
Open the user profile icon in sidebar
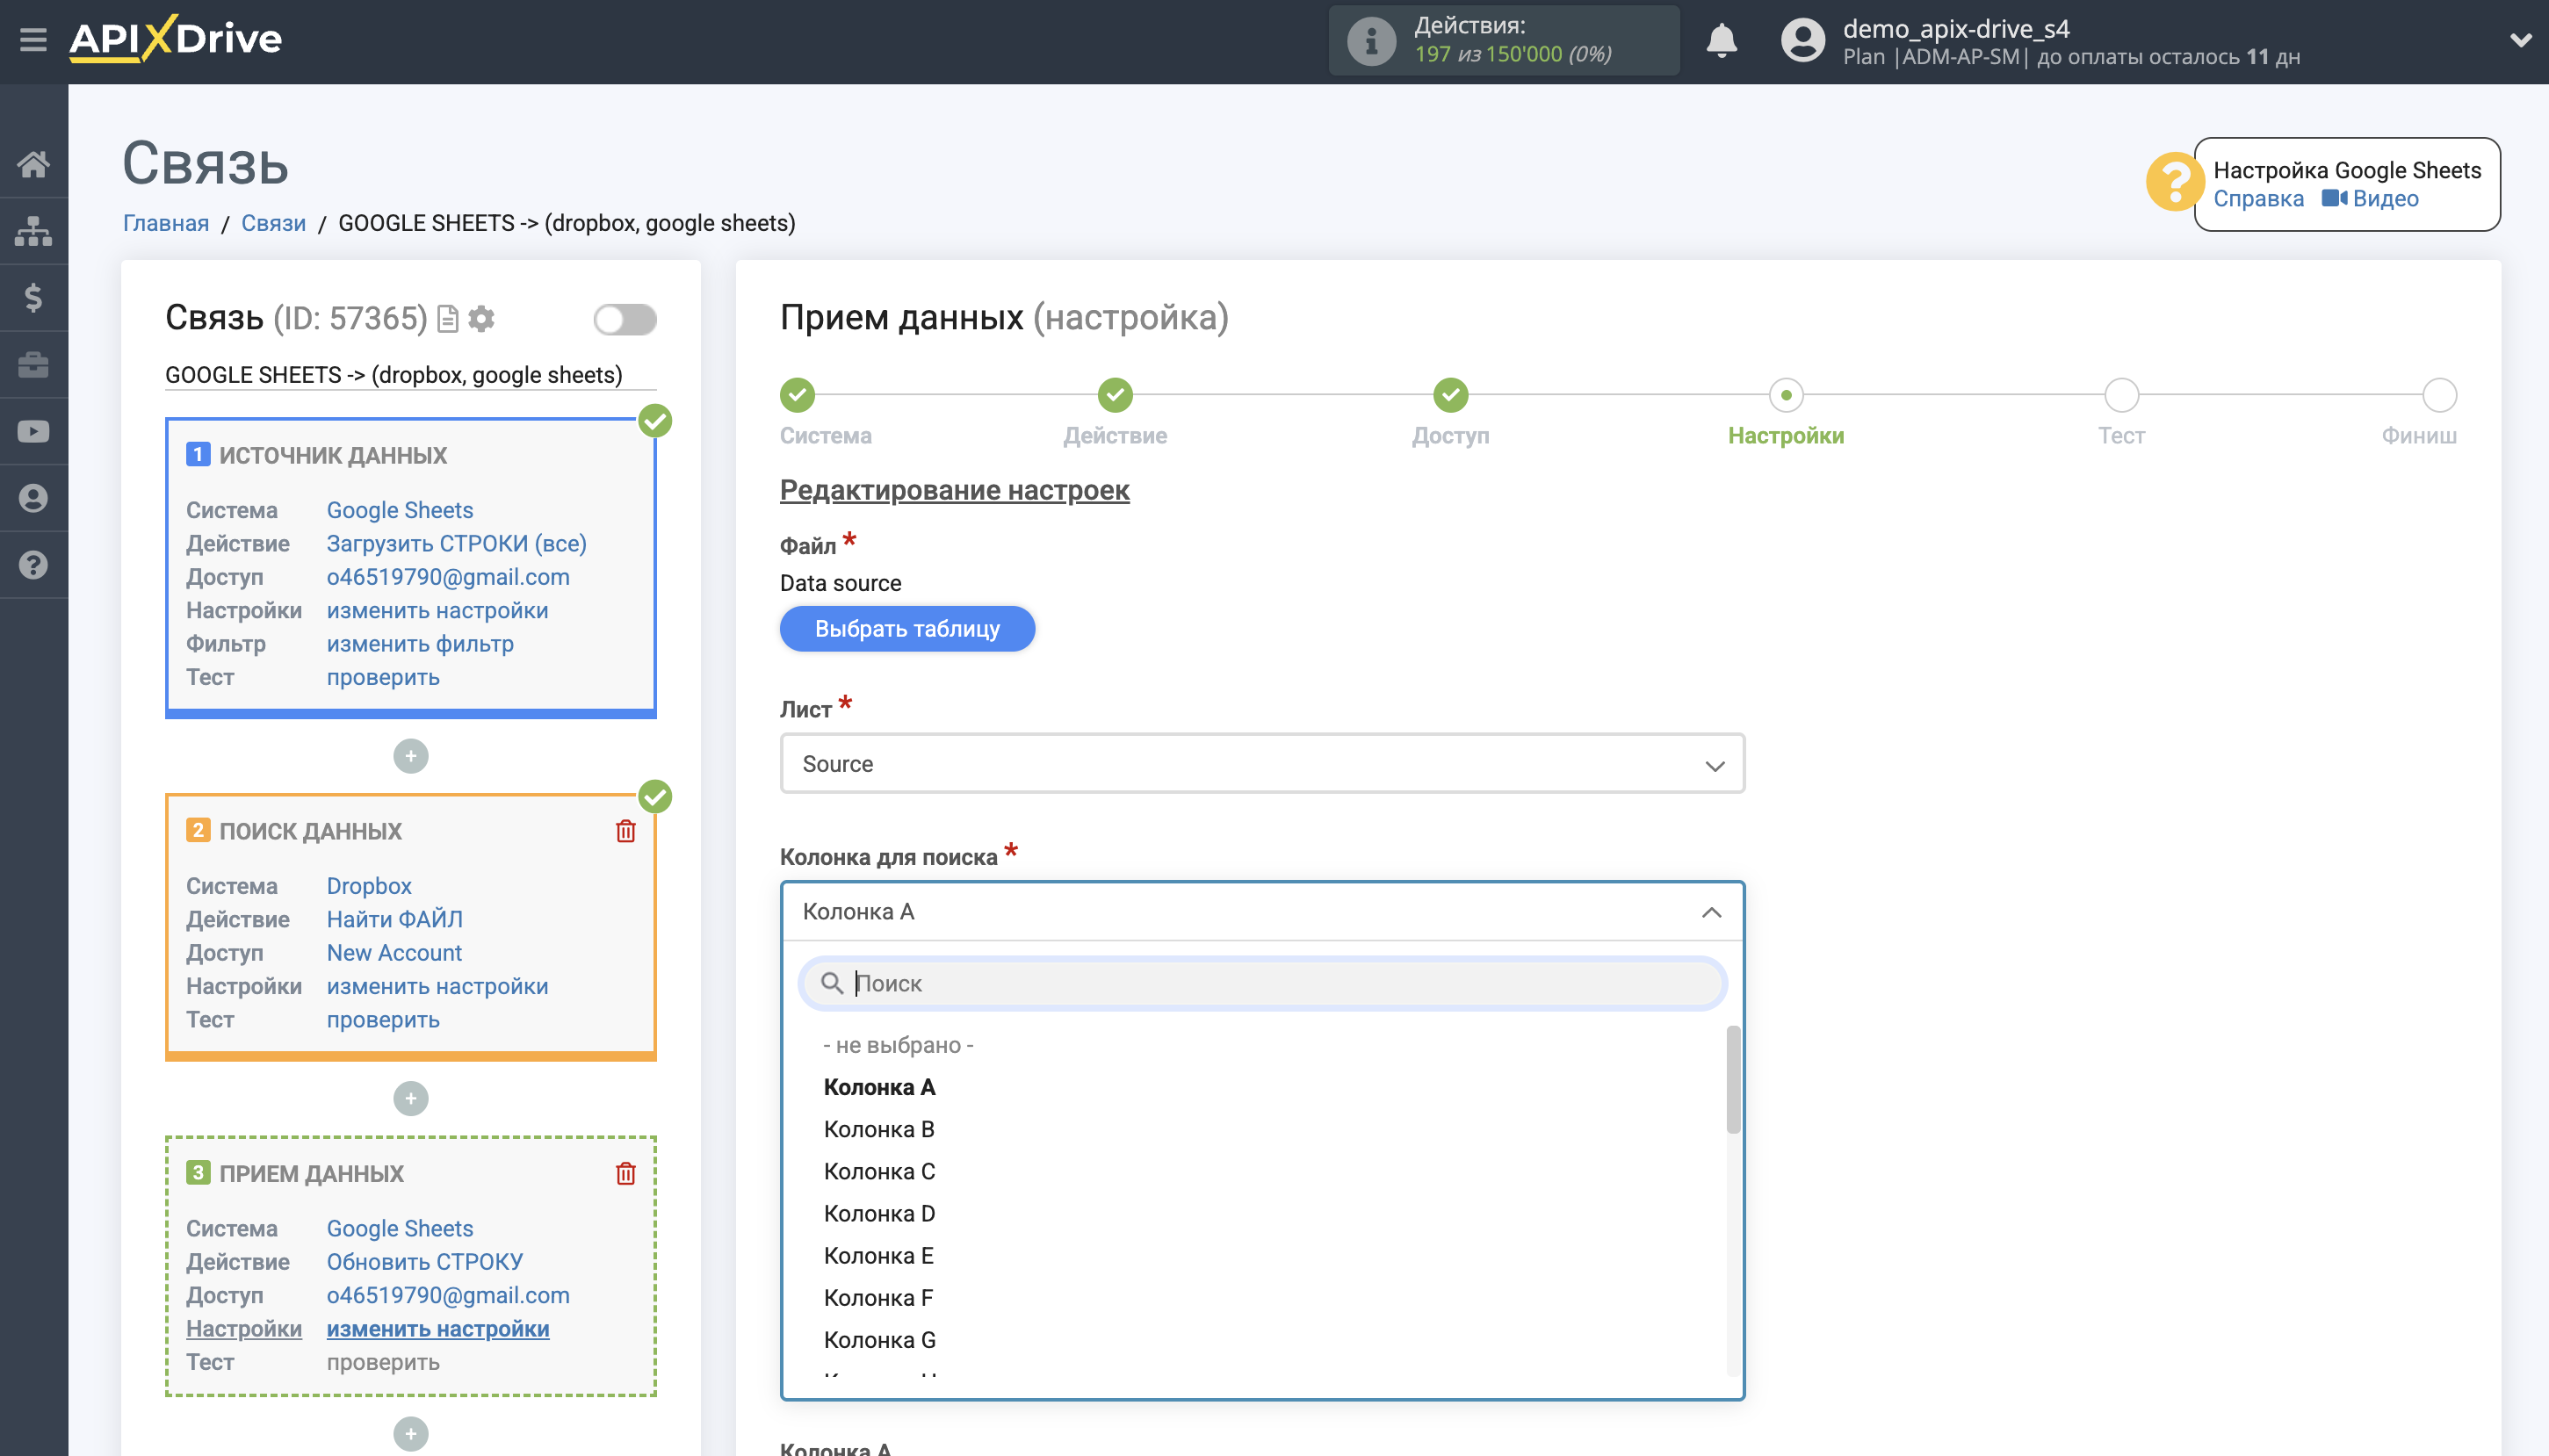33,498
